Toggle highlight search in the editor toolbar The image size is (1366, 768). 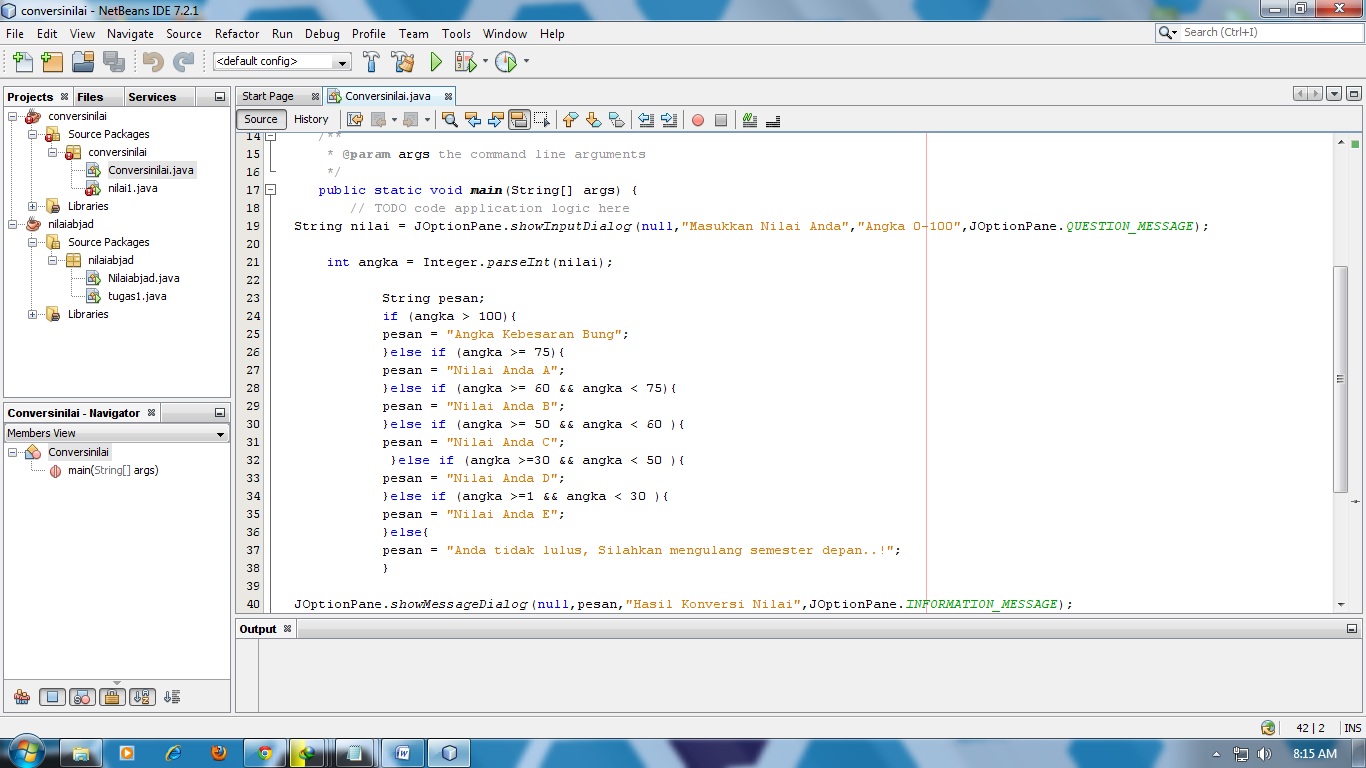tap(519, 120)
